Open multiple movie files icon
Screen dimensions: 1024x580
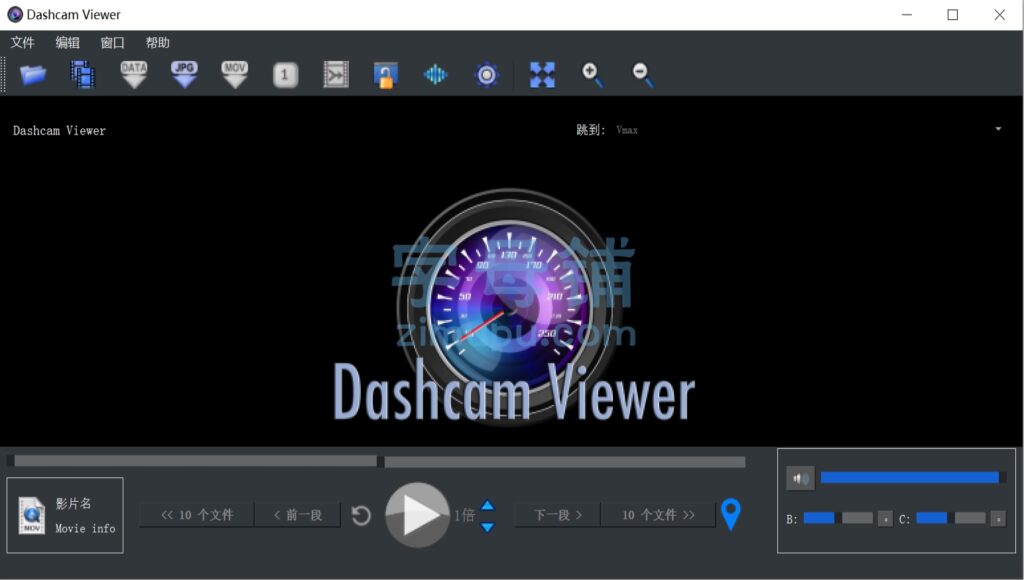tap(83, 74)
